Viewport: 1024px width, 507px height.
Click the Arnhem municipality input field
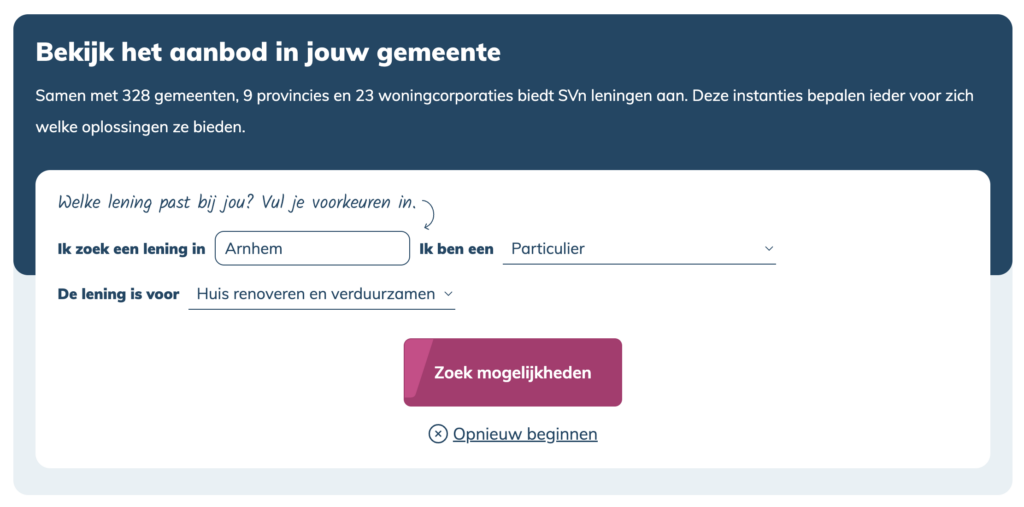click(x=312, y=248)
